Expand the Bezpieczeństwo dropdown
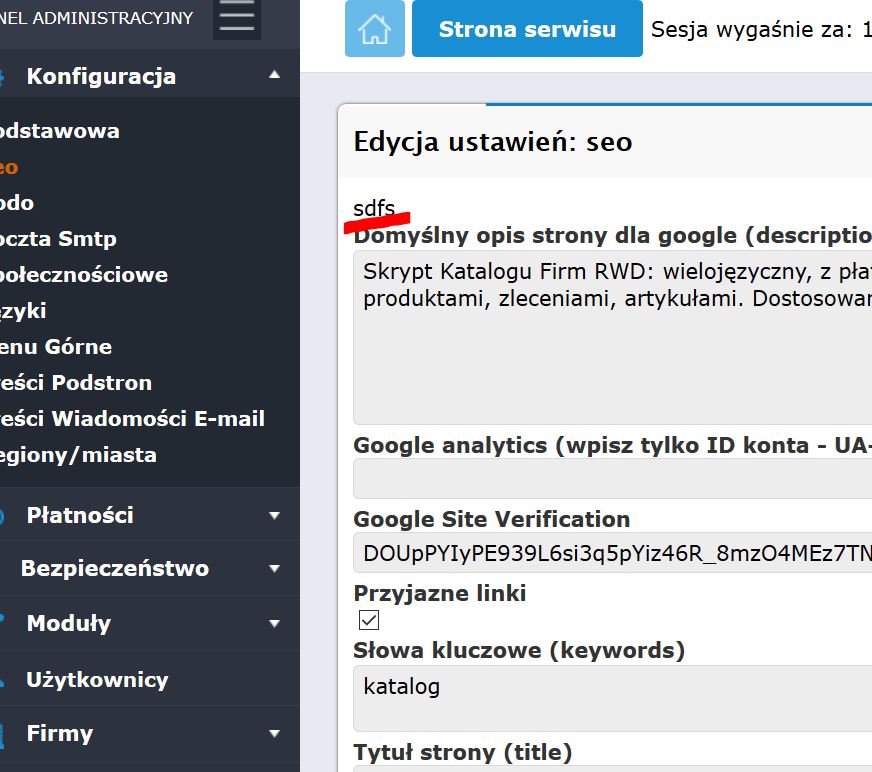 [x=275, y=568]
